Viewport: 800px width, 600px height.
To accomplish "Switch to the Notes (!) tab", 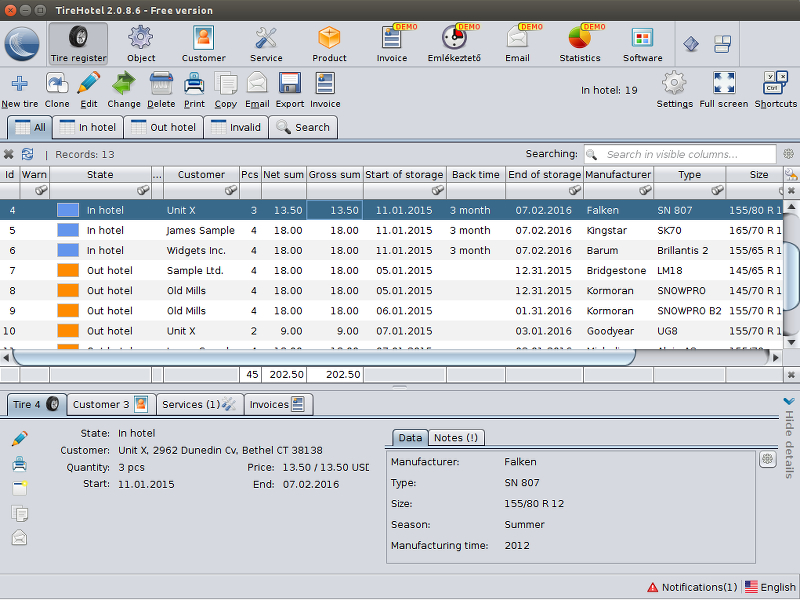I will (456, 438).
